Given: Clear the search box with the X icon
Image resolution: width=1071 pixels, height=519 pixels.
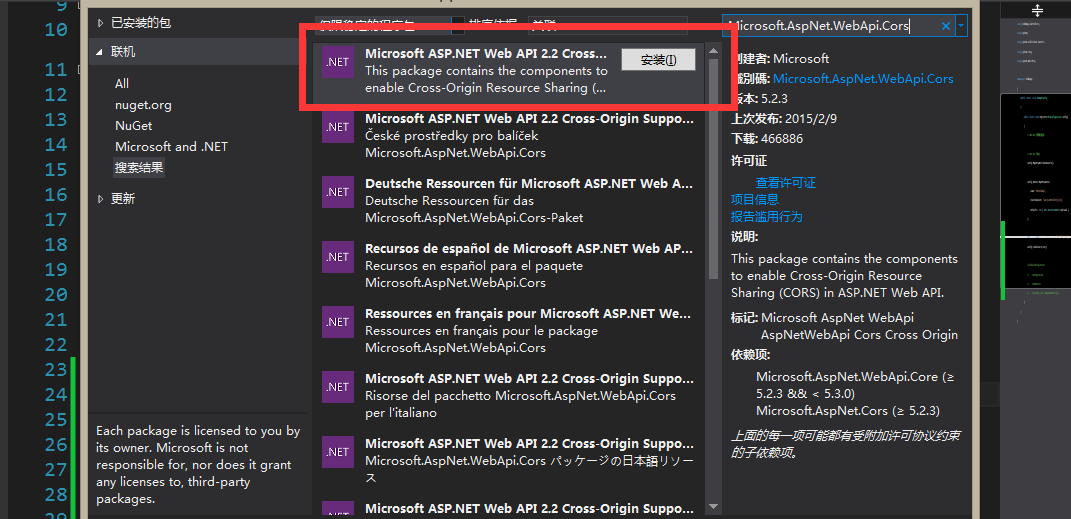Looking at the screenshot, I should coord(946,27).
